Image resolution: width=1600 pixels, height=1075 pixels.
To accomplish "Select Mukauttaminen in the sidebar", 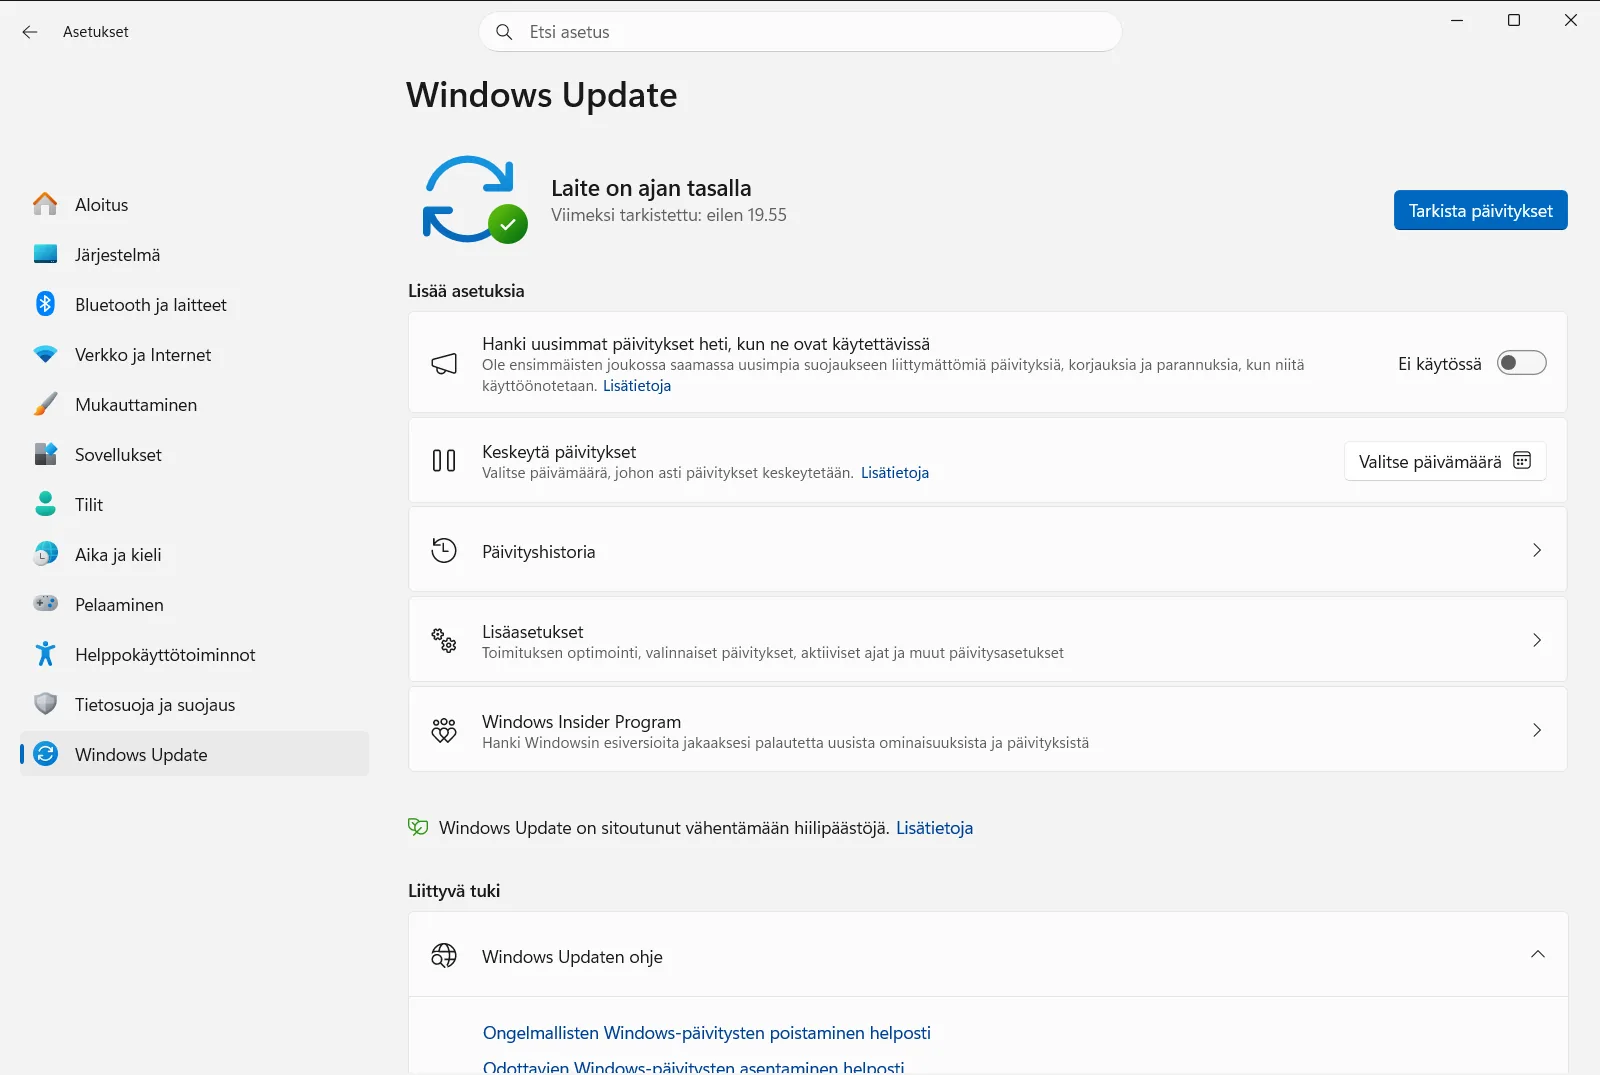I will (x=194, y=404).
